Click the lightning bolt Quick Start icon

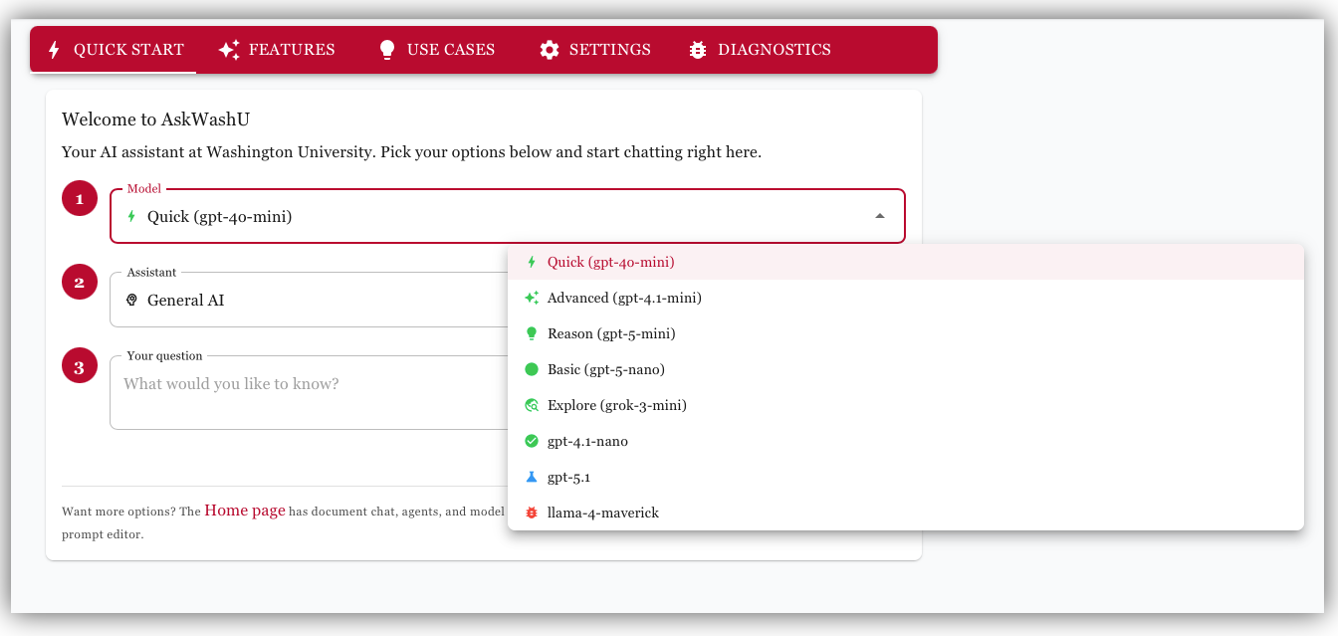pyautogui.click(x=54, y=50)
